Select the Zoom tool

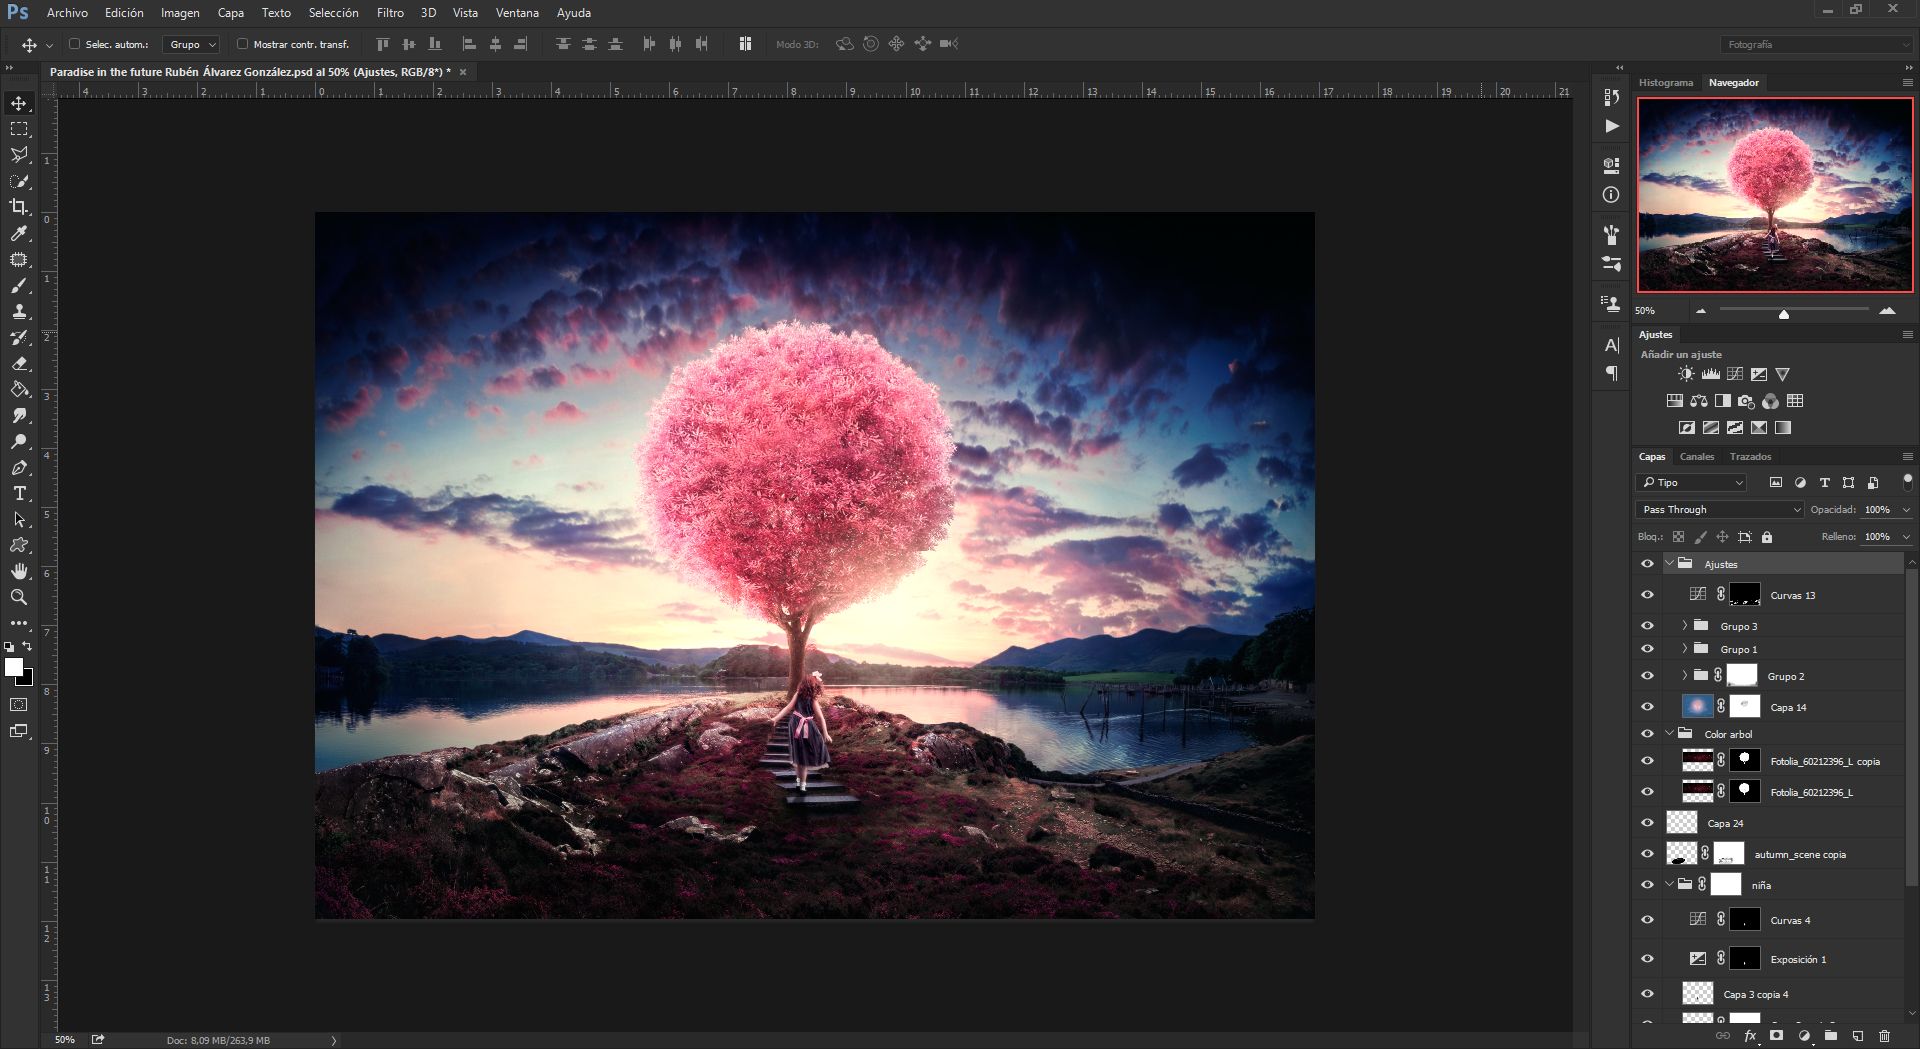[19, 597]
